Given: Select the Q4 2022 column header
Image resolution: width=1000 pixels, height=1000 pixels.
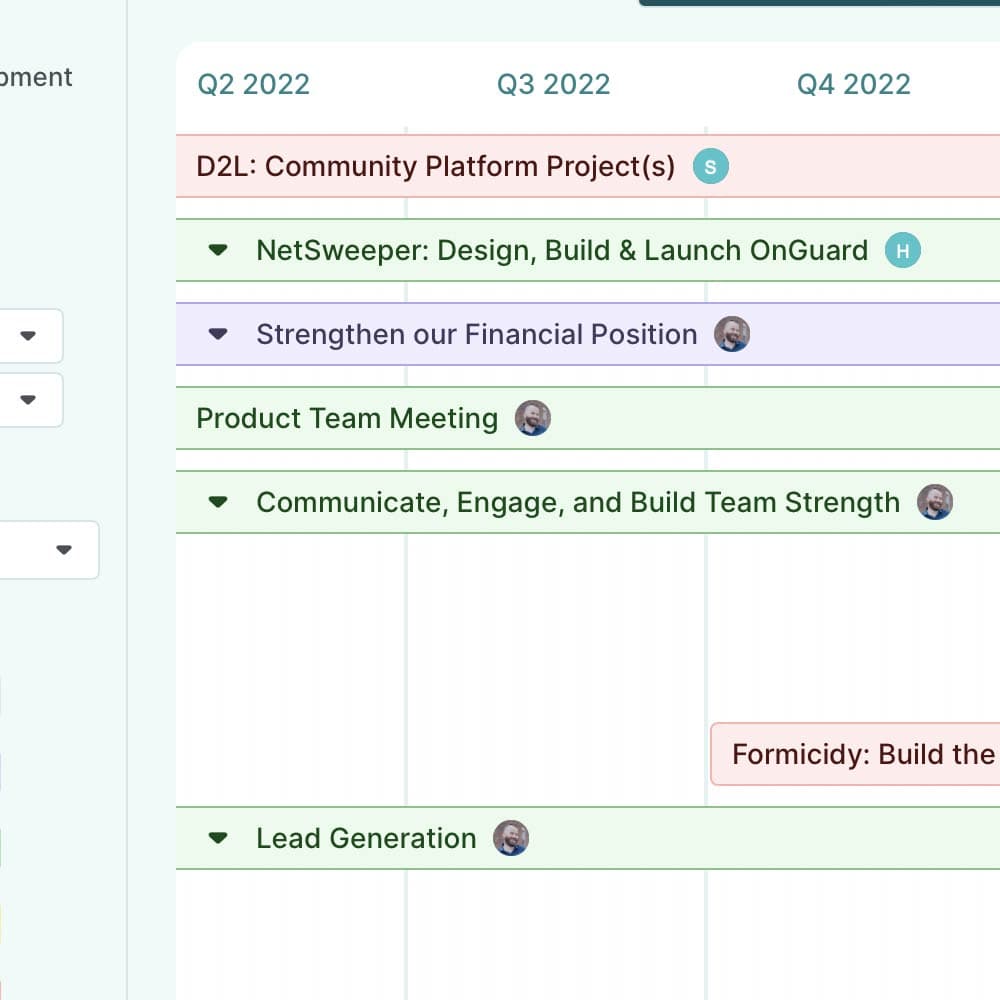Looking at the screenshot, I should tap(853, 84).
